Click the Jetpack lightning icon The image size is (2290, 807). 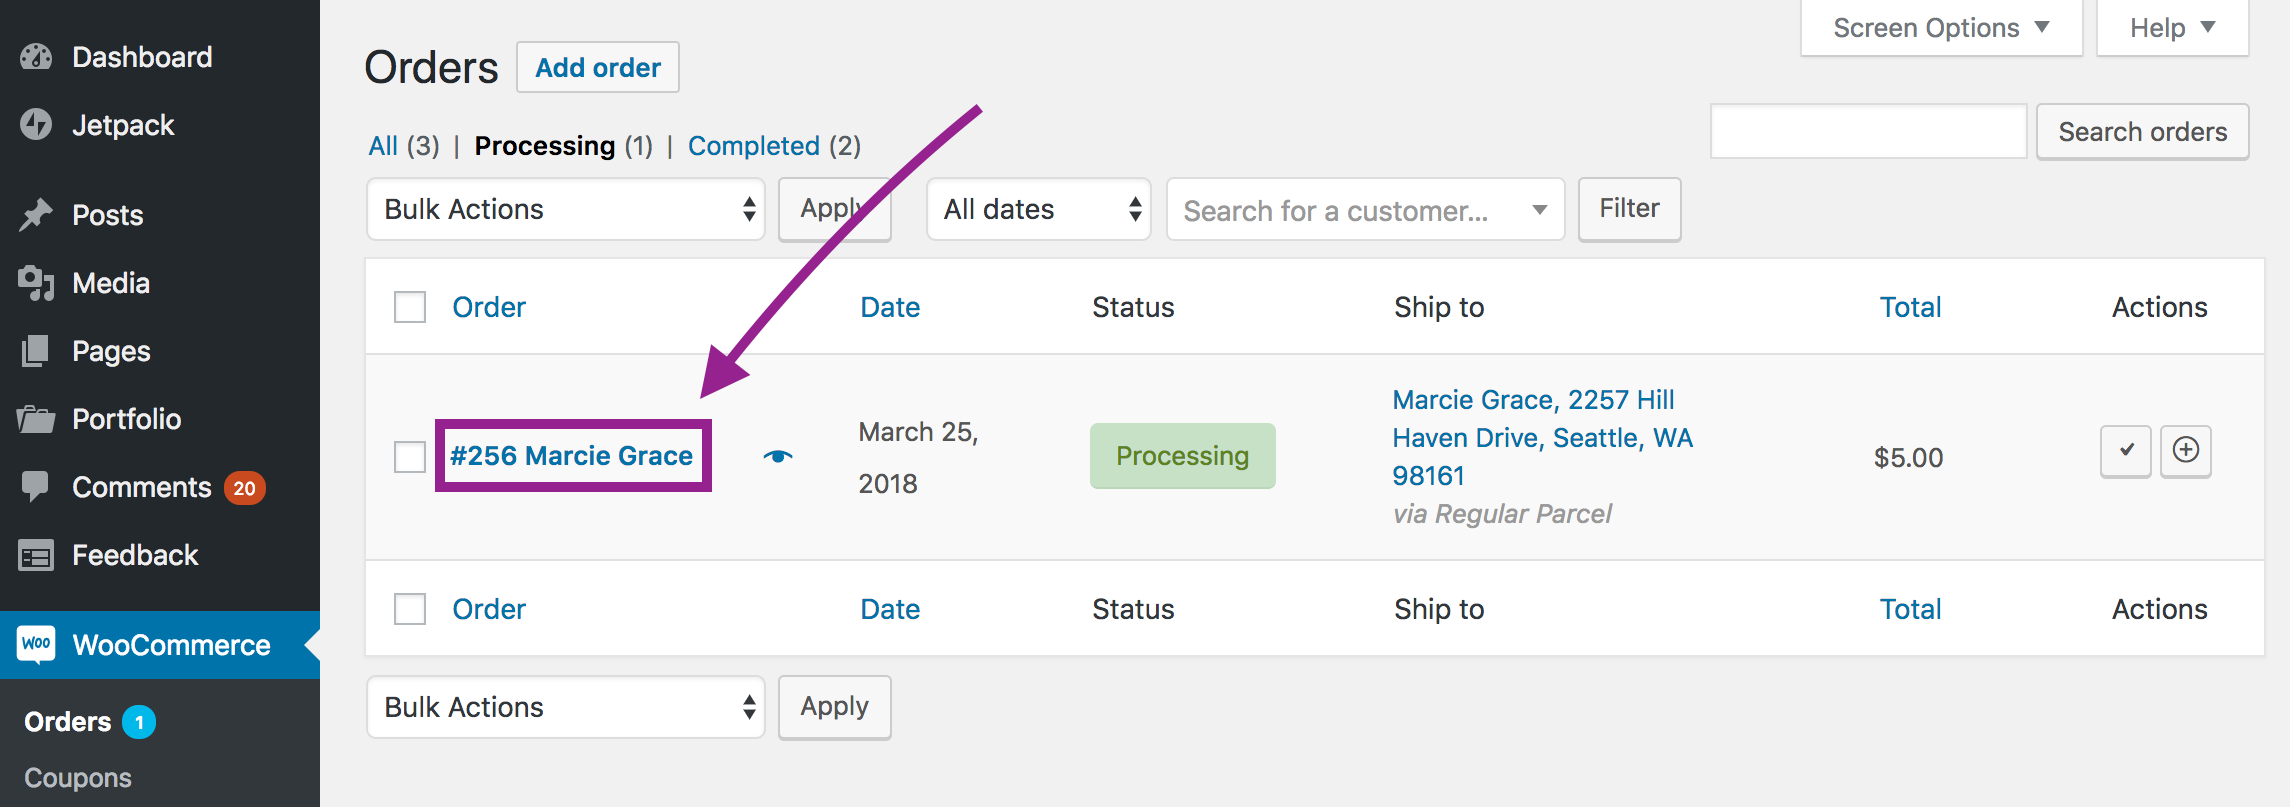pos(36,125)
